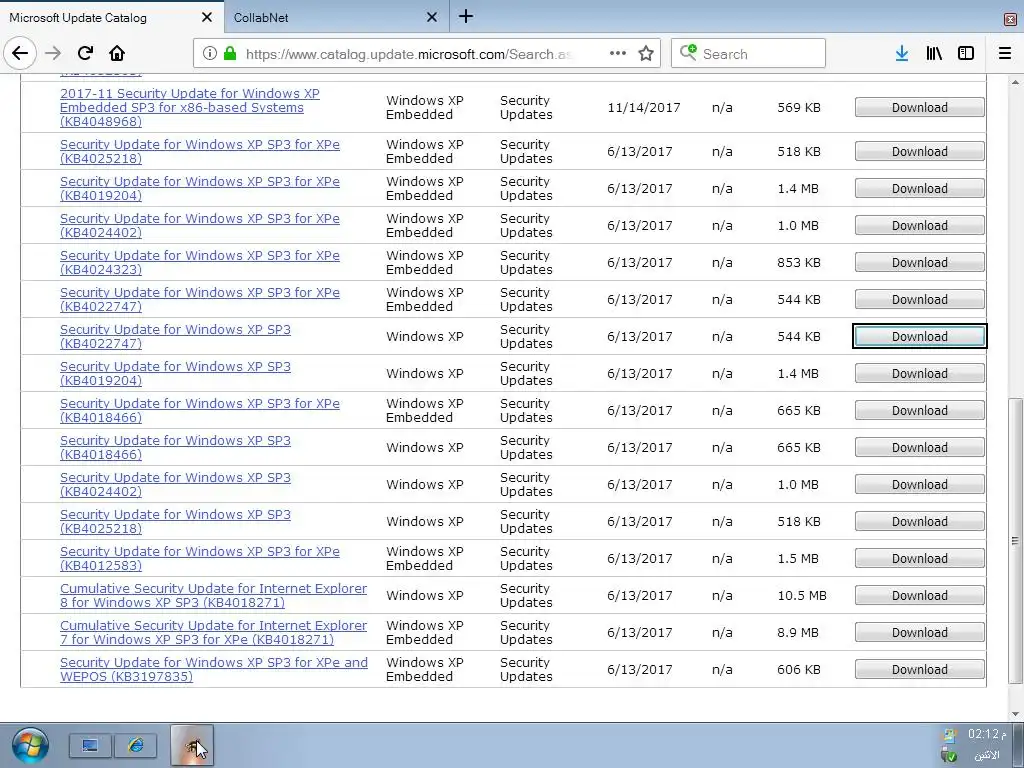Close the Microsoft Update Catalog tab
The image size is (1024, 768).
pyautogui.click(x=207, y=18)
